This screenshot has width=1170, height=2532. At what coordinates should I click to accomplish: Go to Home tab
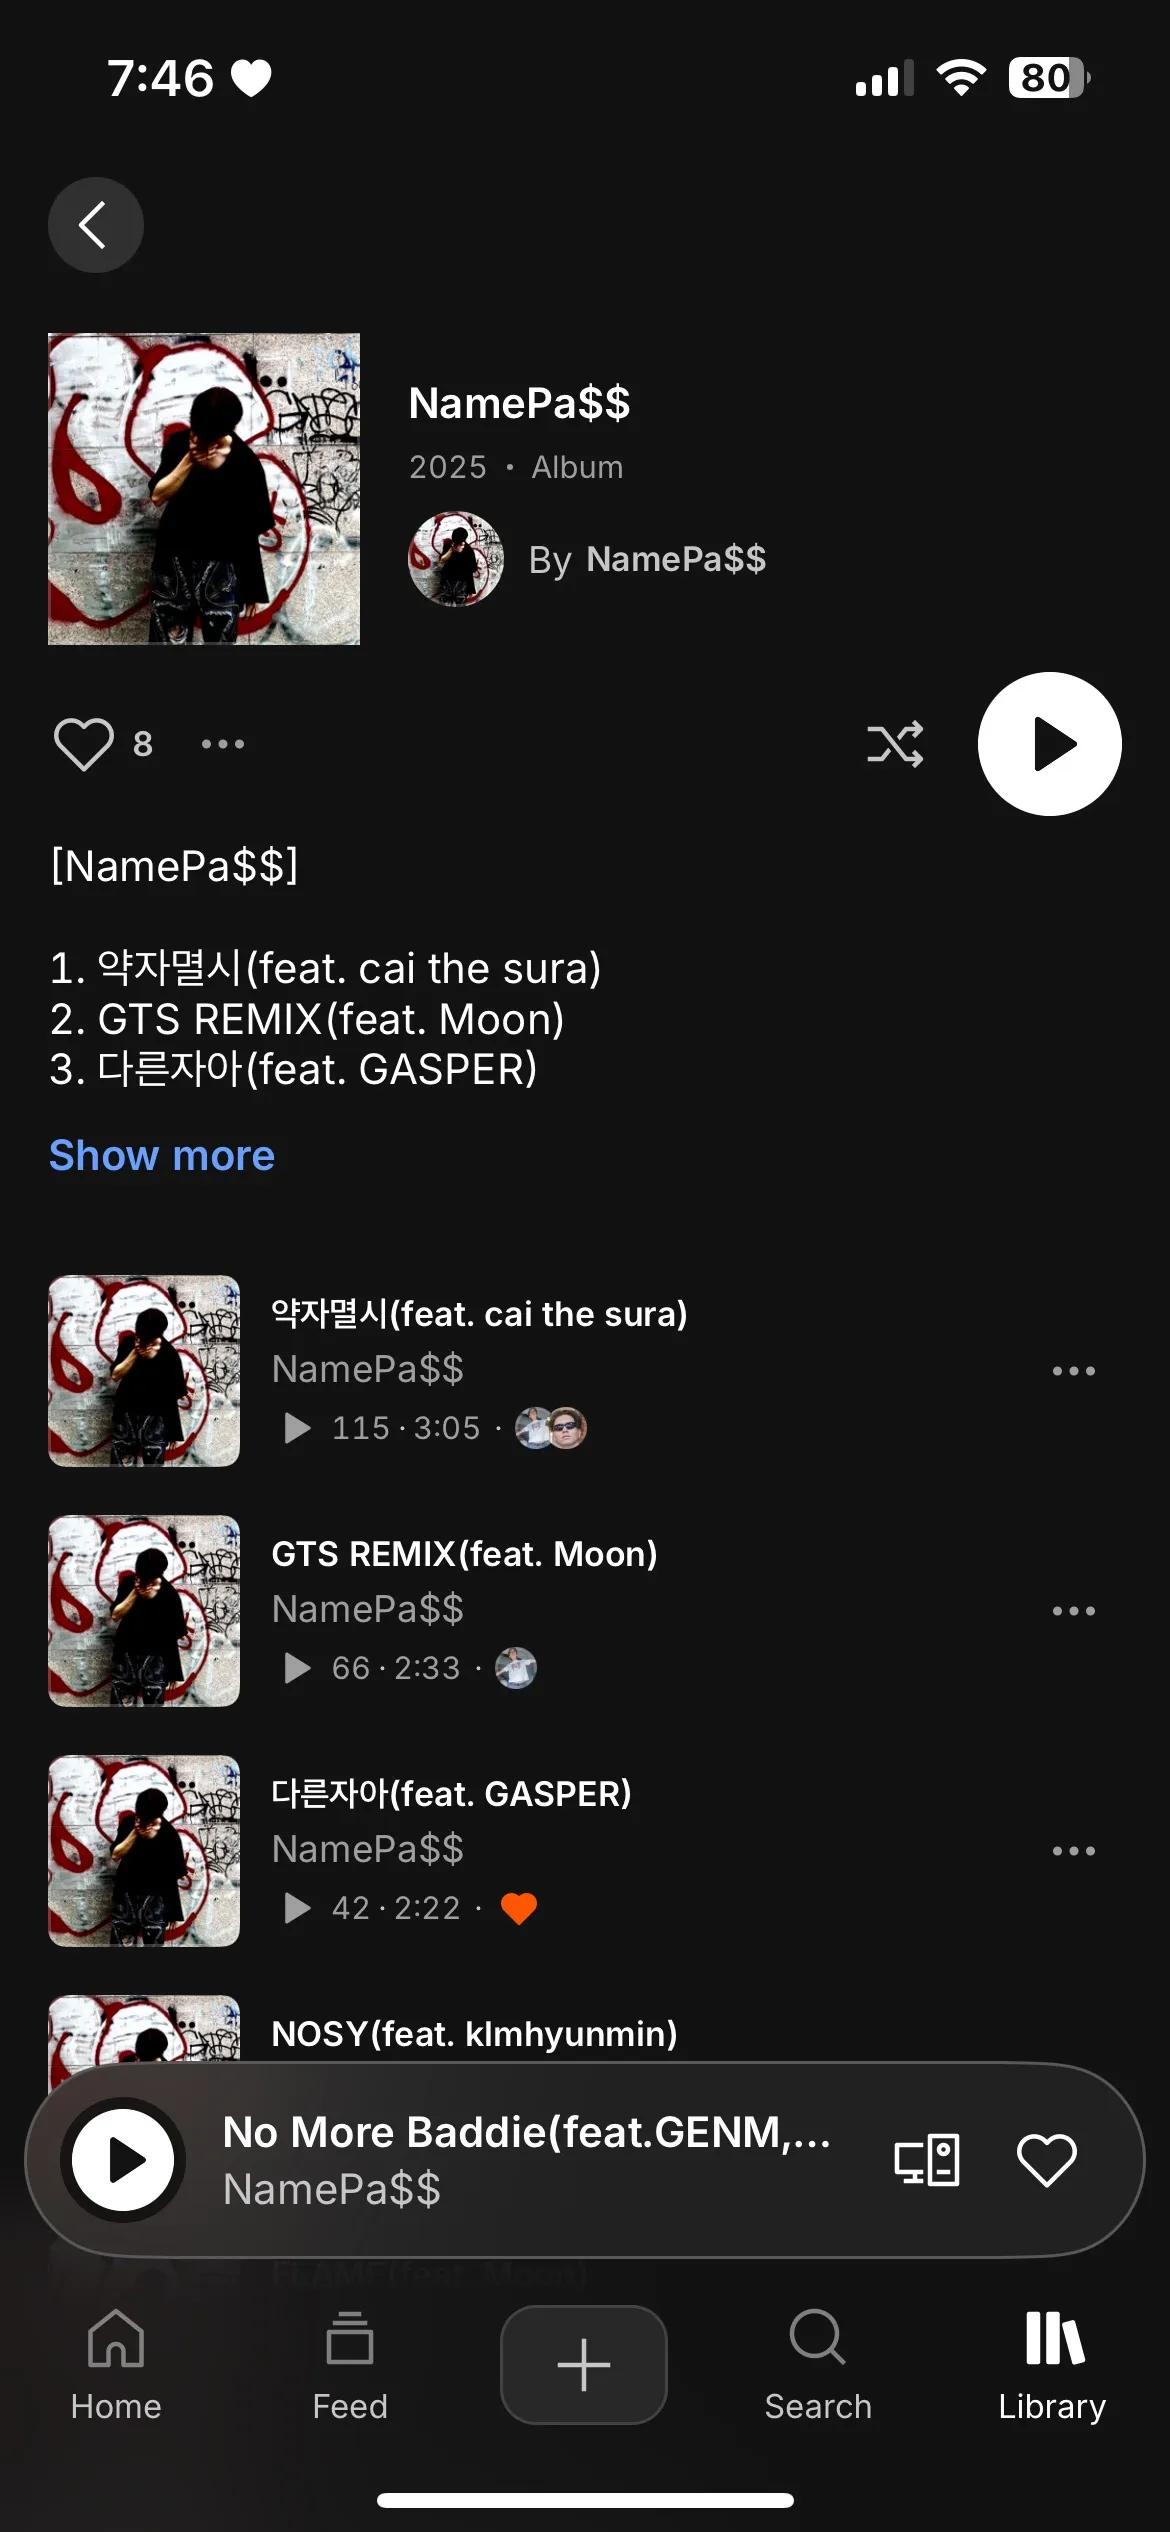tap(116, 2366)
